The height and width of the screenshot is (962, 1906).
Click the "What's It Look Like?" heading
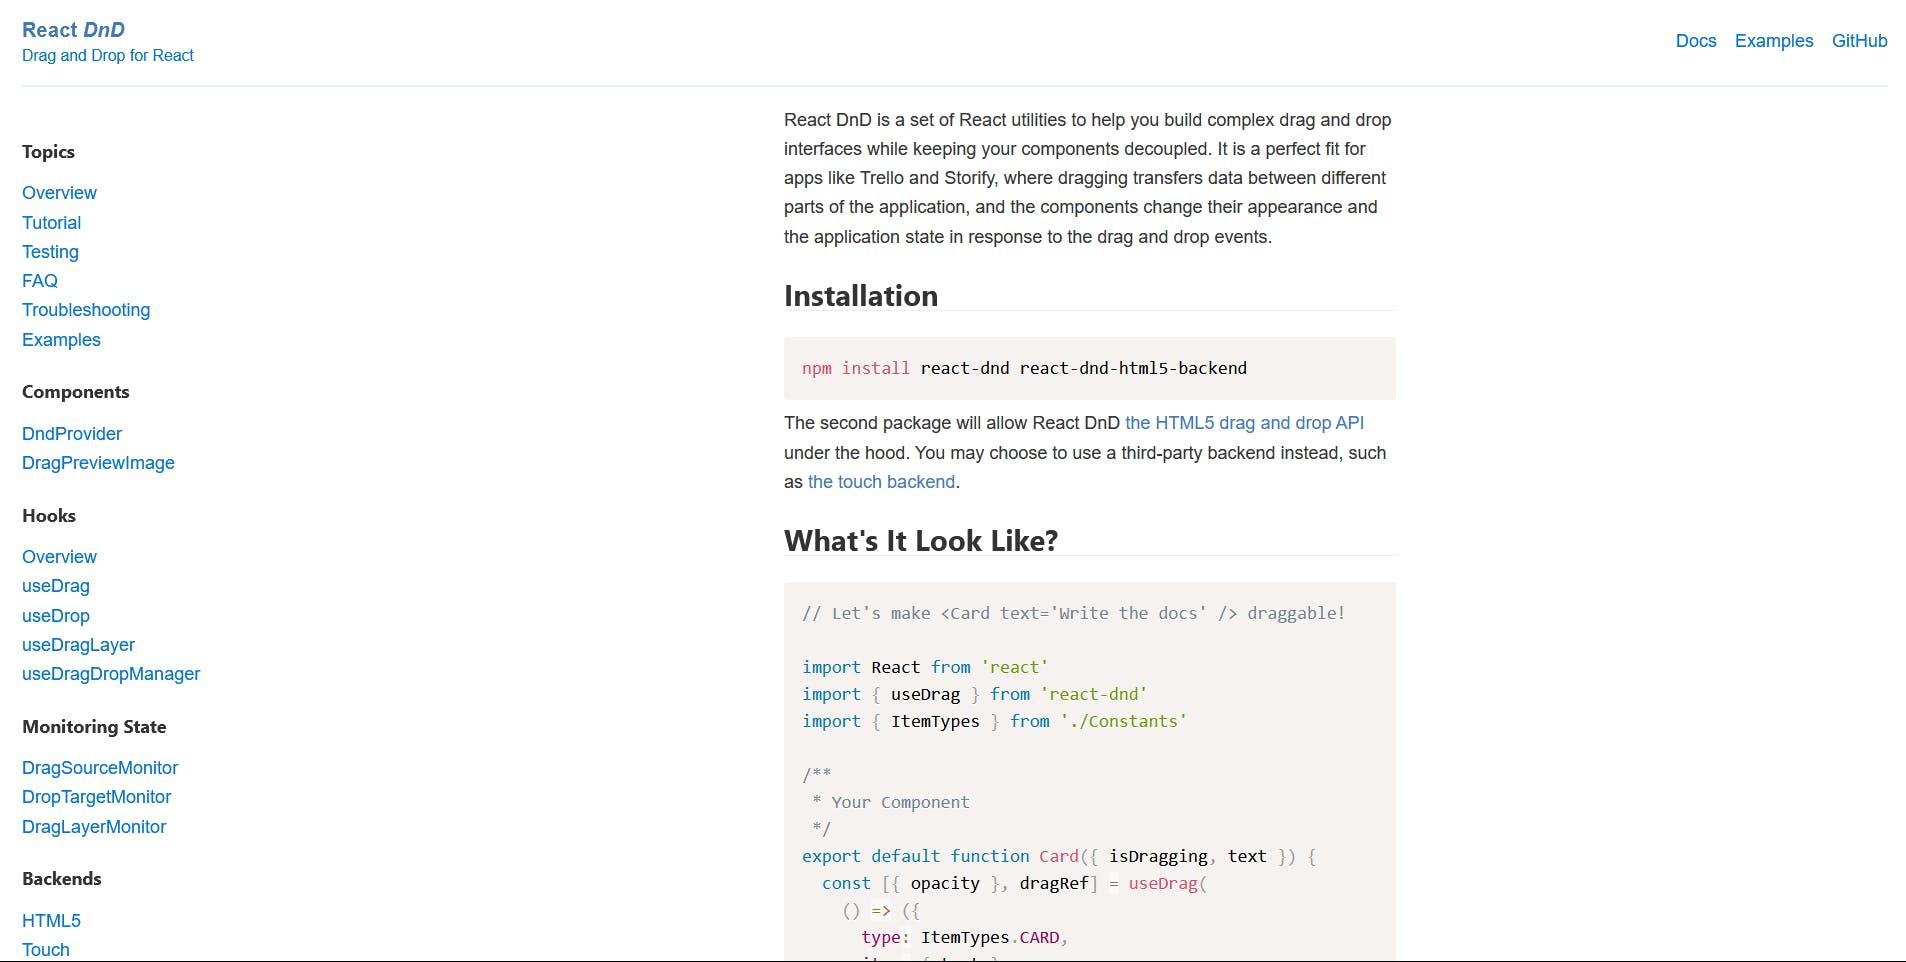[x=921, y=541]
